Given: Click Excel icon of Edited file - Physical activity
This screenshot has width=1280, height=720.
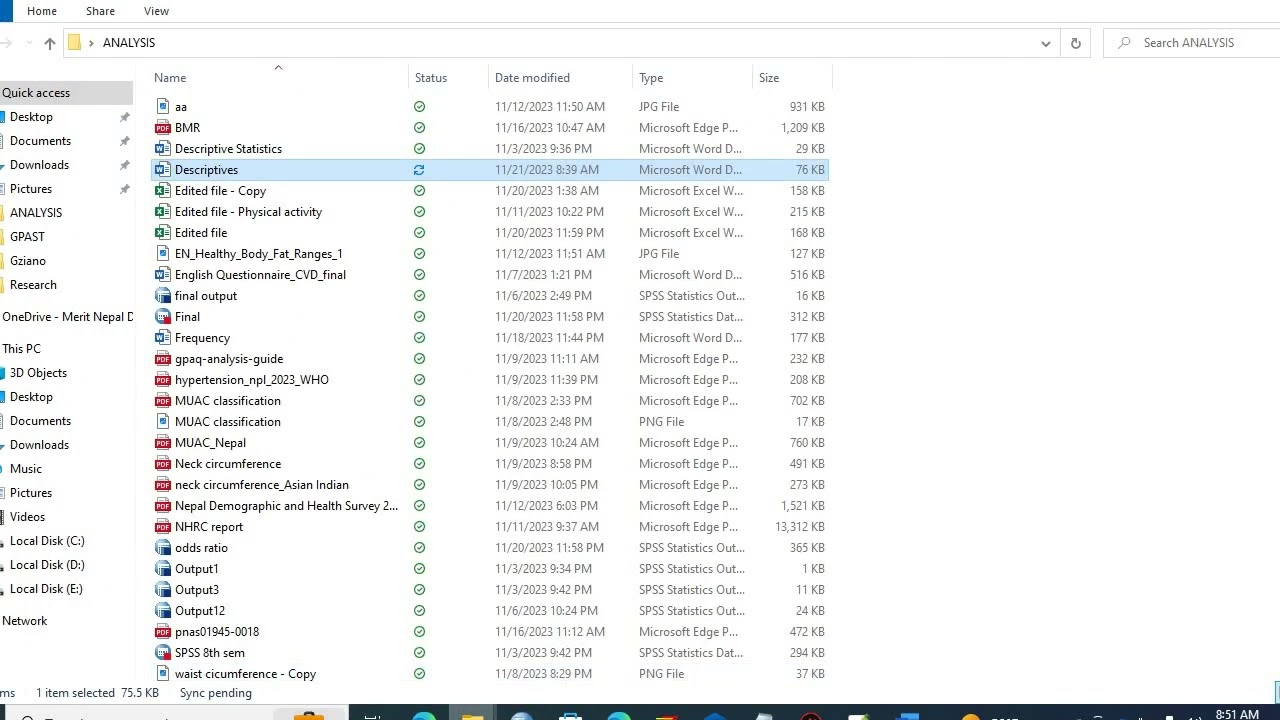Looking at the screenshot, I should [x=162, y=212].
